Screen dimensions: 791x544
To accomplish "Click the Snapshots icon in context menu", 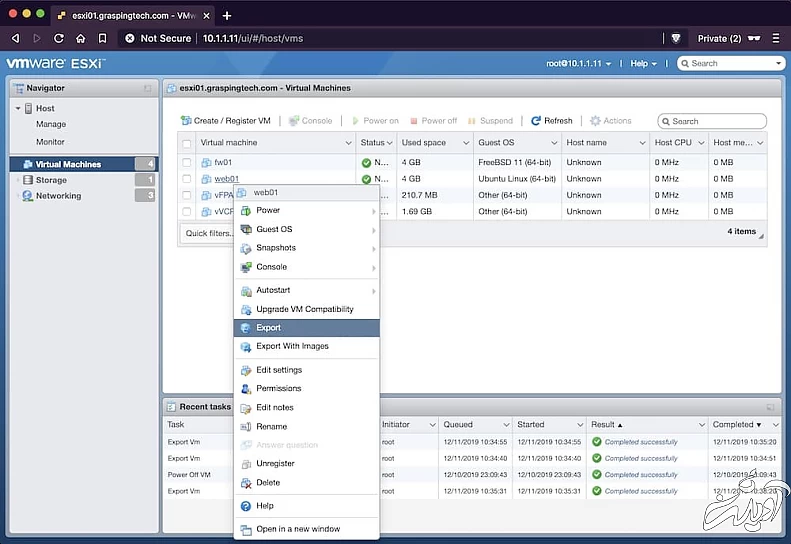I will (x=246, y=248).
